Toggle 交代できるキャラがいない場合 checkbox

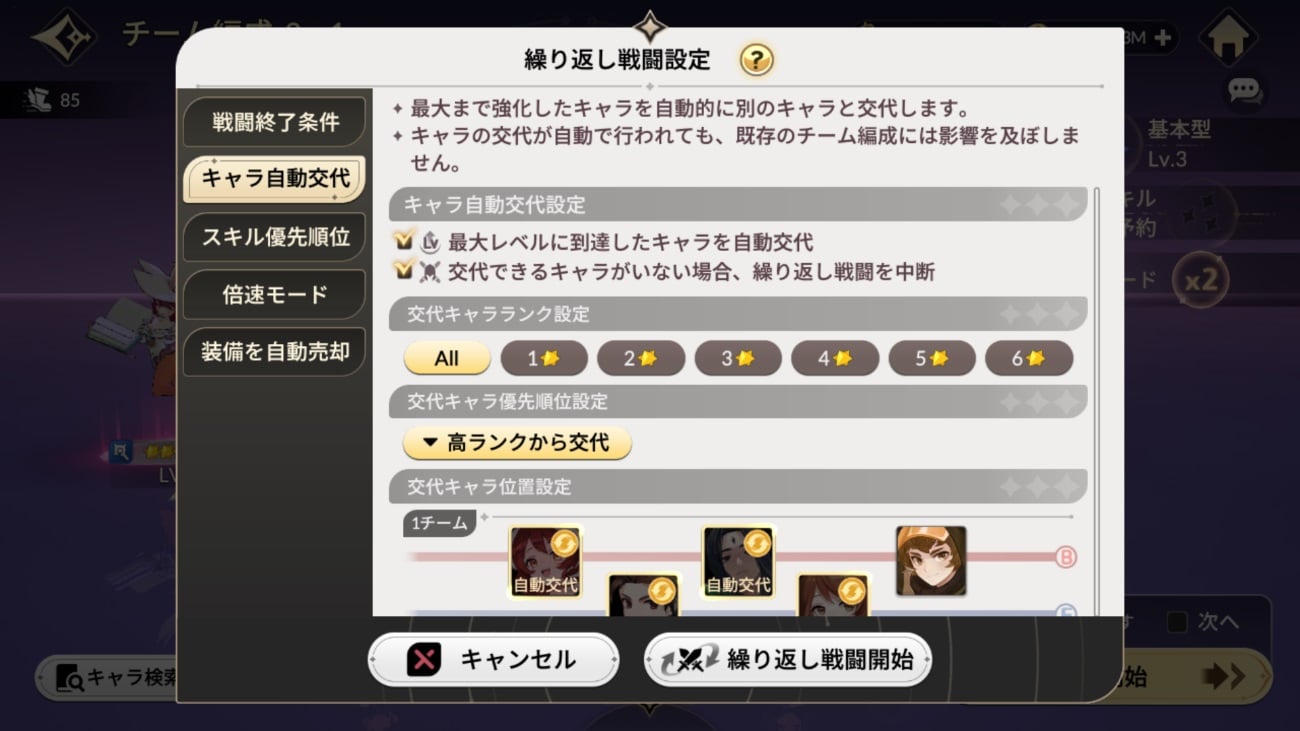[x=405, y=270]
